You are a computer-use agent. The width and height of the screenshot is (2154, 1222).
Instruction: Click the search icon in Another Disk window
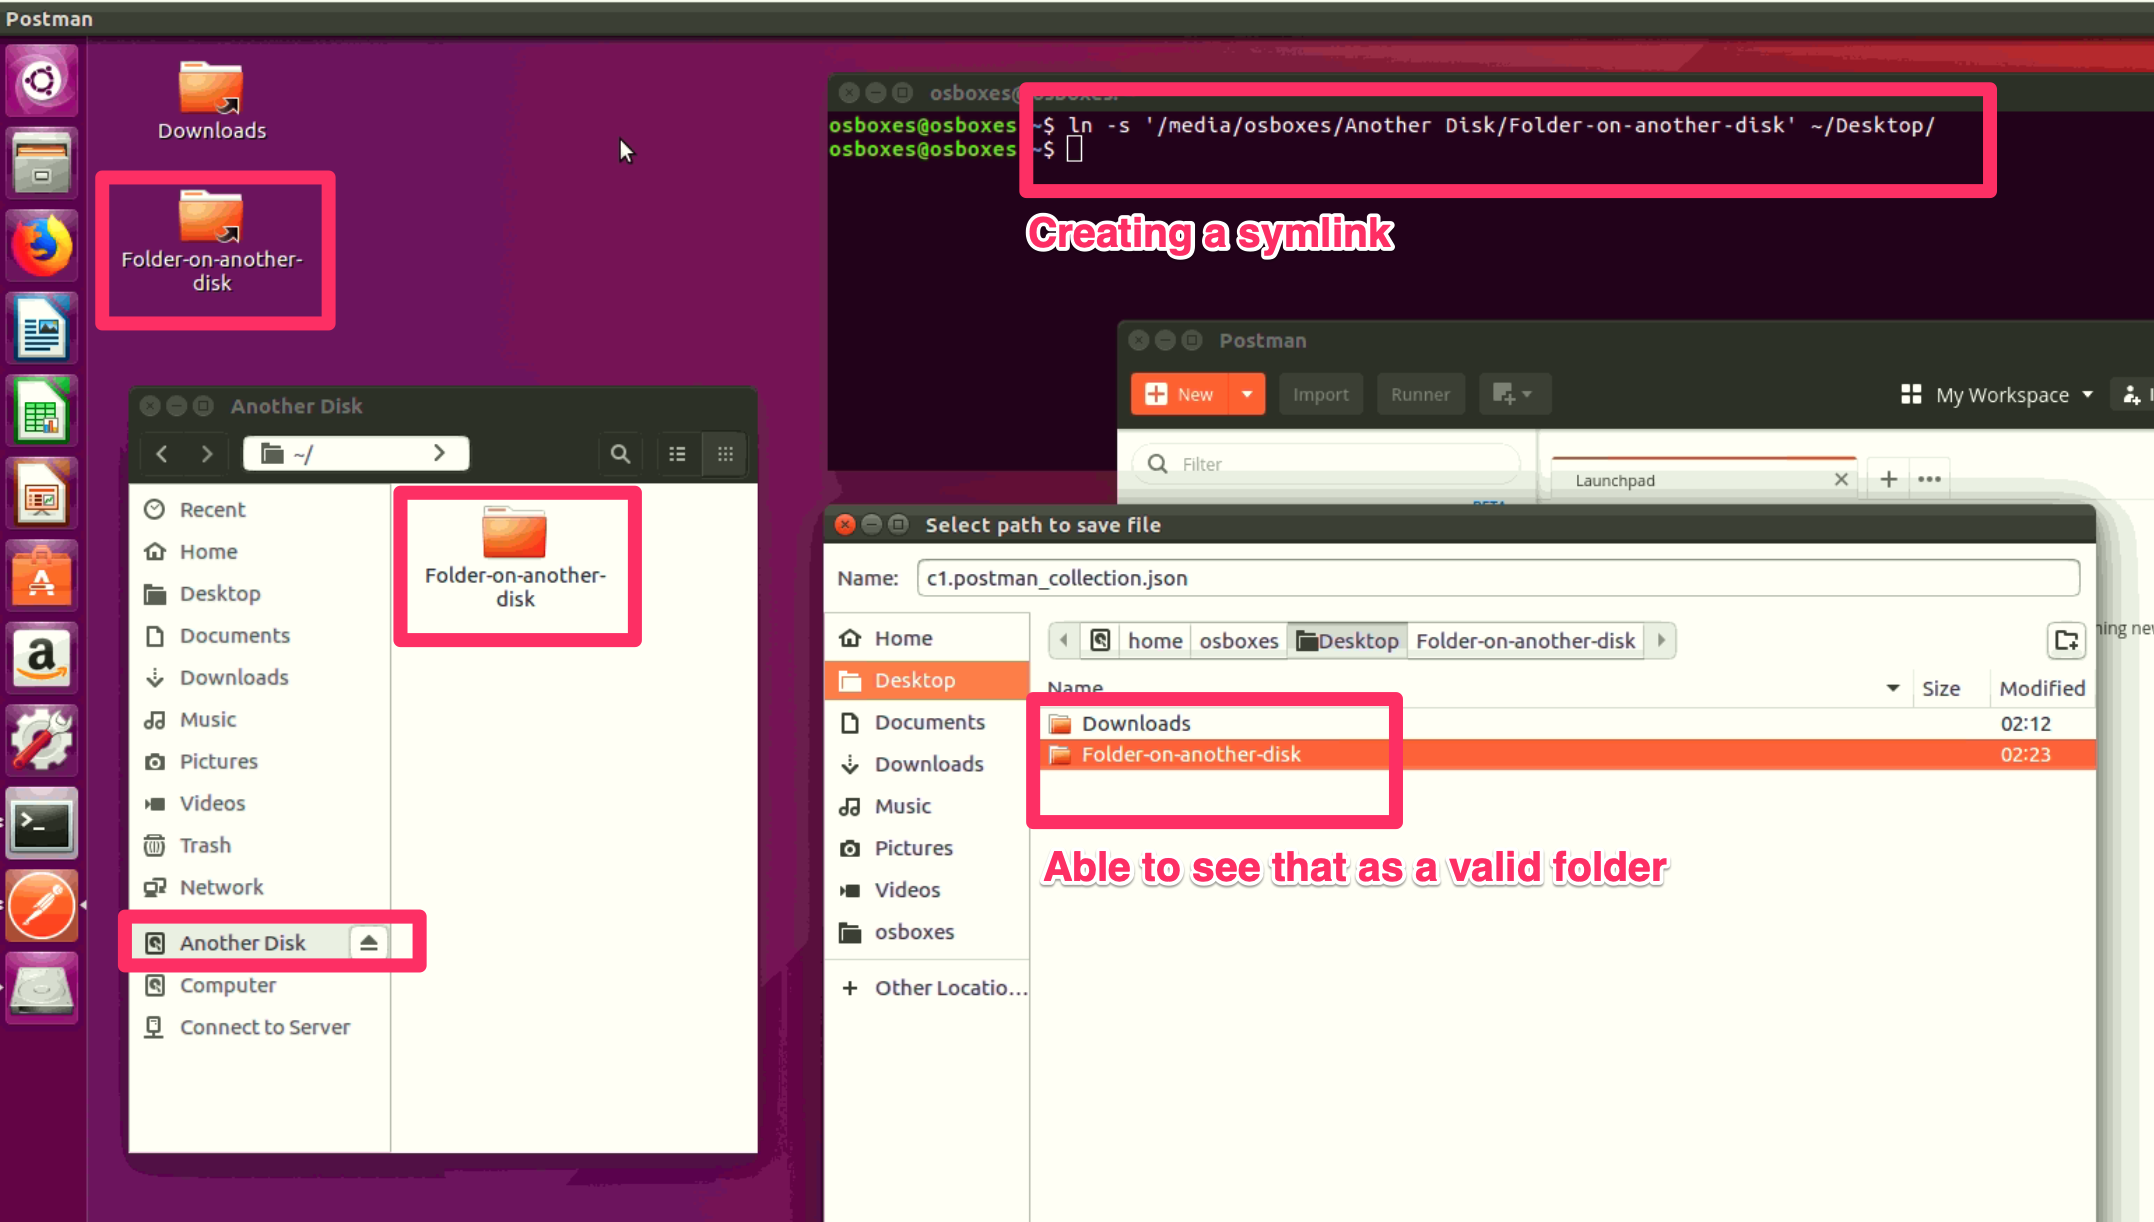pyautogui.click(x=619, y=453)
